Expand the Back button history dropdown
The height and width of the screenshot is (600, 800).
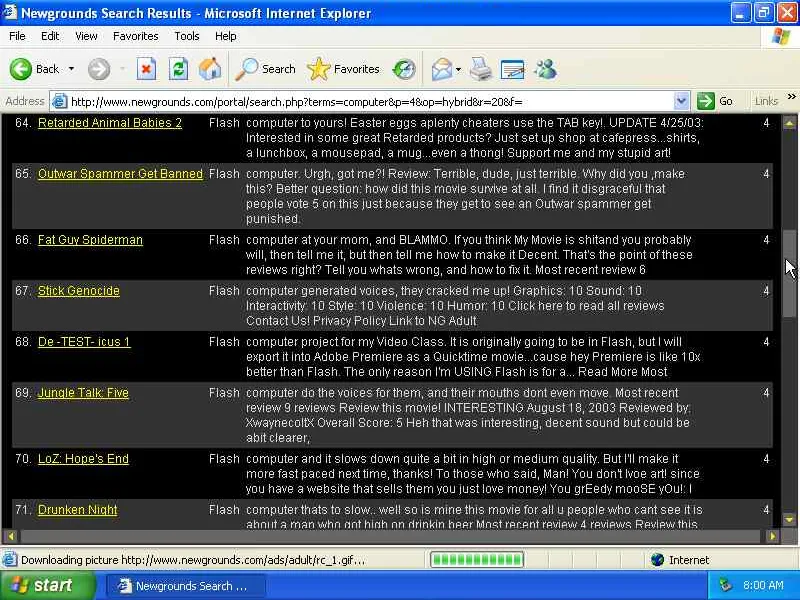coord(71,69)
